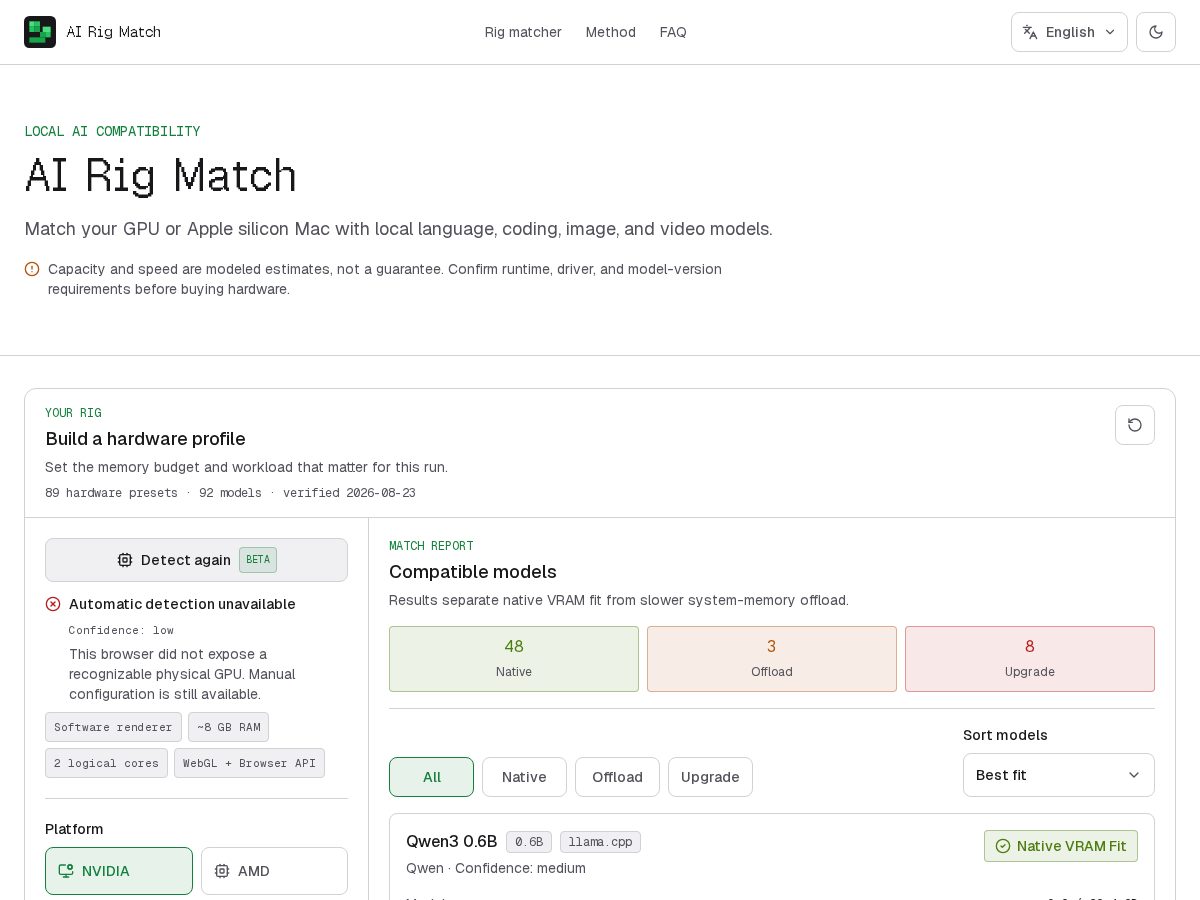This screenshot has width=1200, height=900.
Task: Click the red error icon by Automatic detection unavailable
Action: point(53,604)
